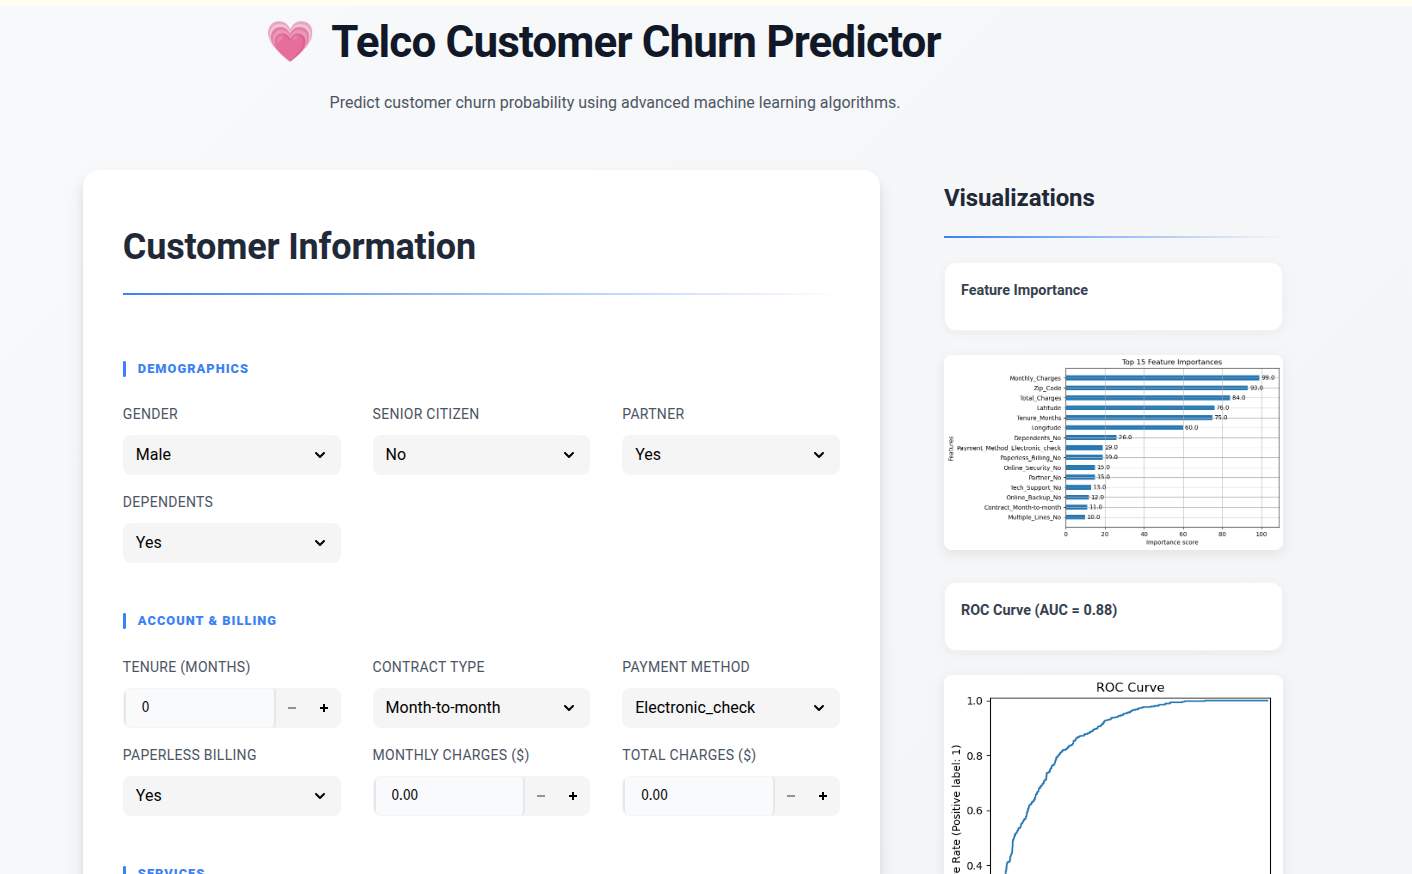Click minus stepper for Monthly Charges
Screen dimensions: 1412x874
[541, 796]
